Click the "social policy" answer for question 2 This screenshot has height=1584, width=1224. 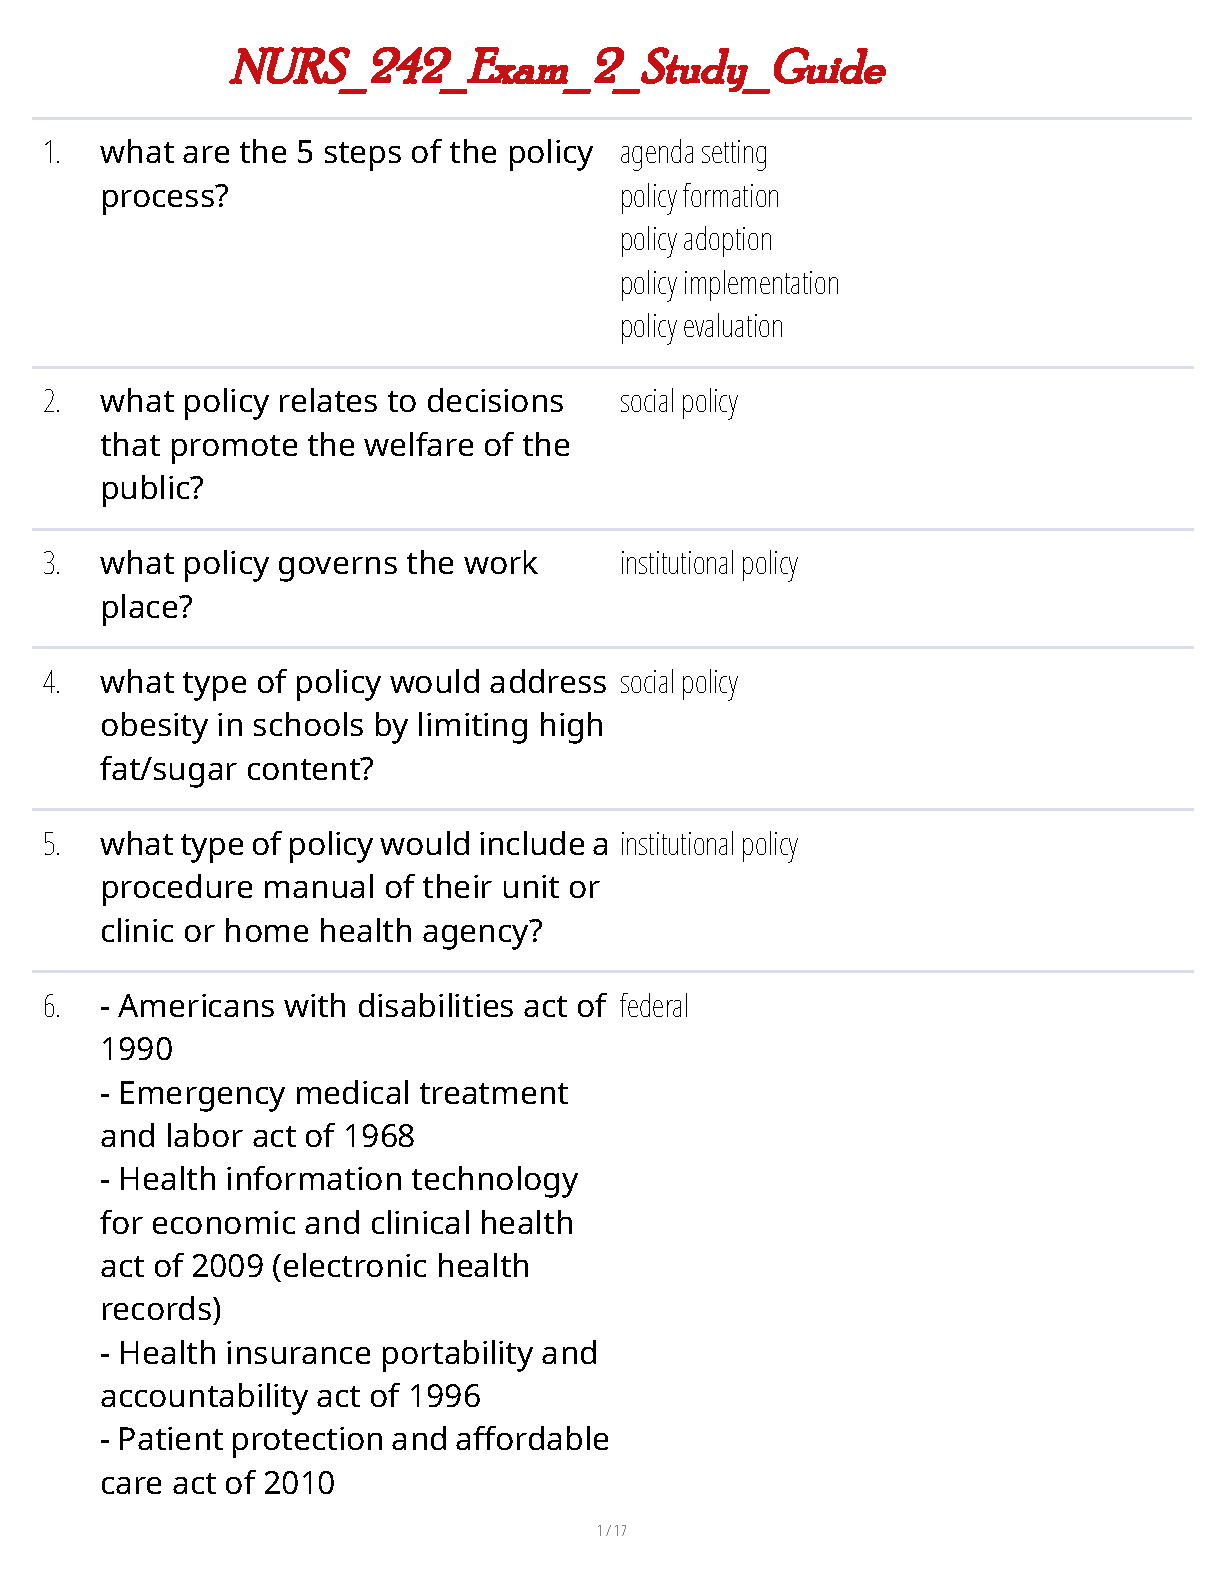(678, 402)
